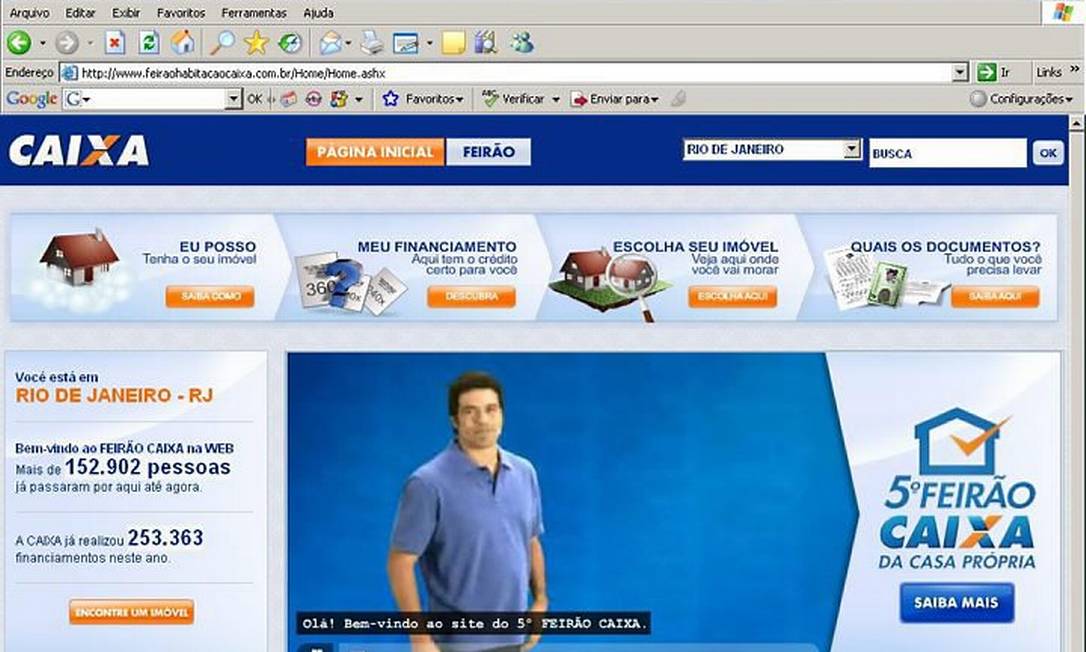The width and height of the screenshot is (1086, 652).
Task: Open the Search magnifier in the toolbar
Action: pyautogui.click(x=221, y=43)
